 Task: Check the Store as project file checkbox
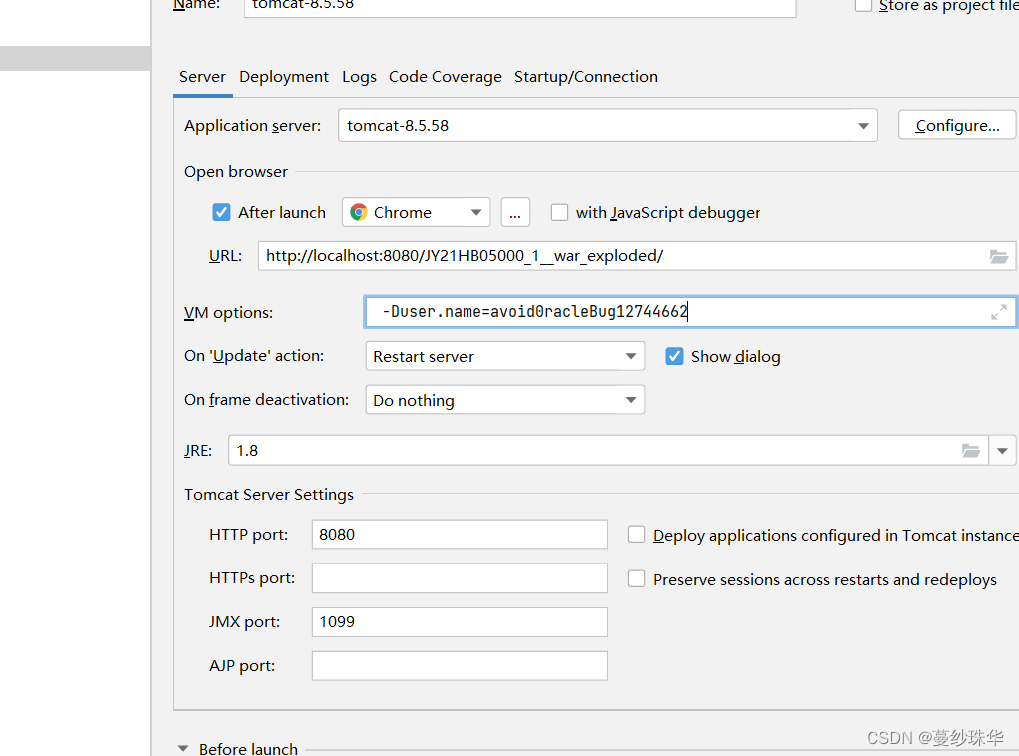[x=863, y=5]
